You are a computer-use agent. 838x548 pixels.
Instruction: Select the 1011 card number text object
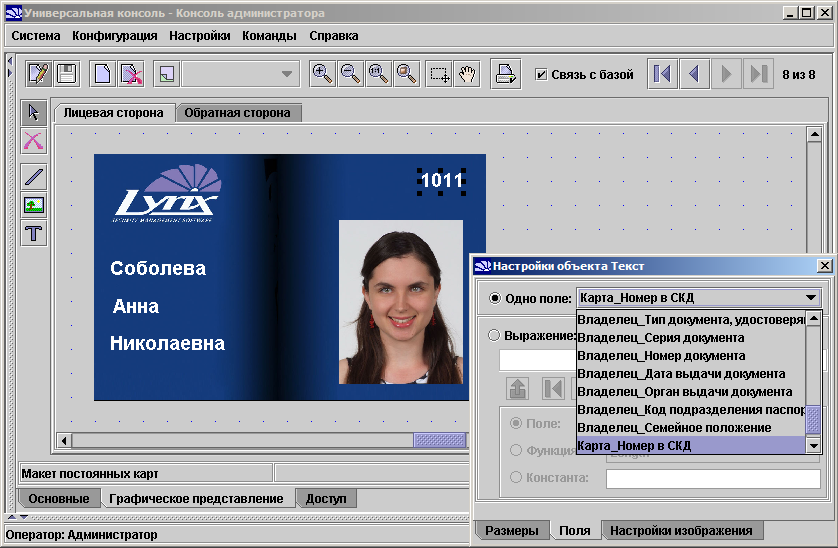[441, 181]
